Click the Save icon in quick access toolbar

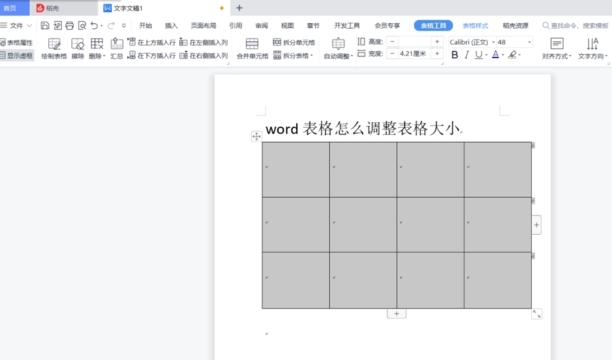coord(45,26)
